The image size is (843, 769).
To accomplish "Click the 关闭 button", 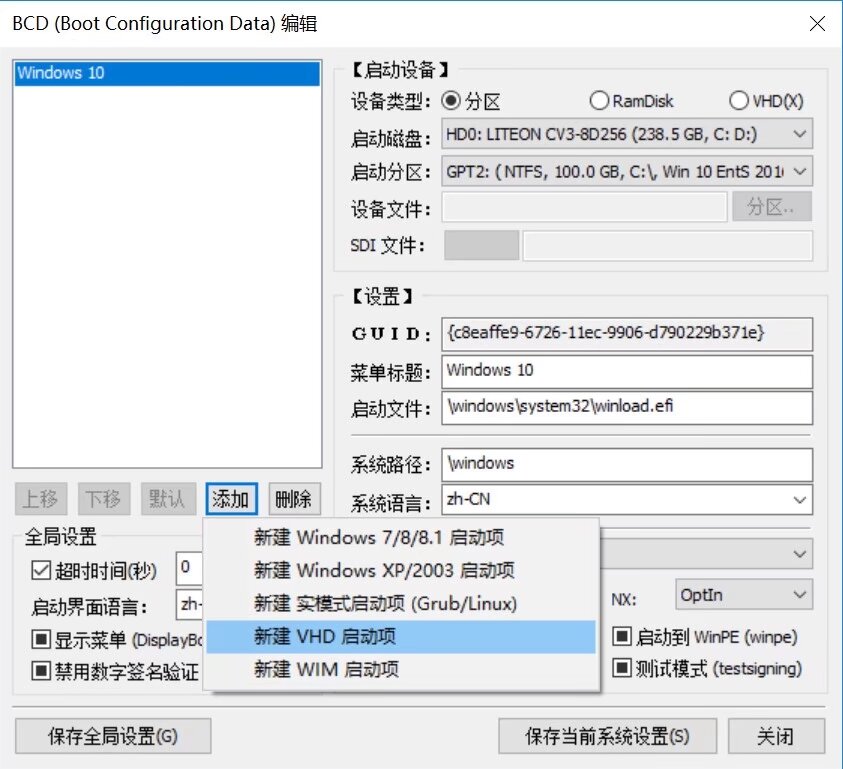I will click(x=776, y=736).
